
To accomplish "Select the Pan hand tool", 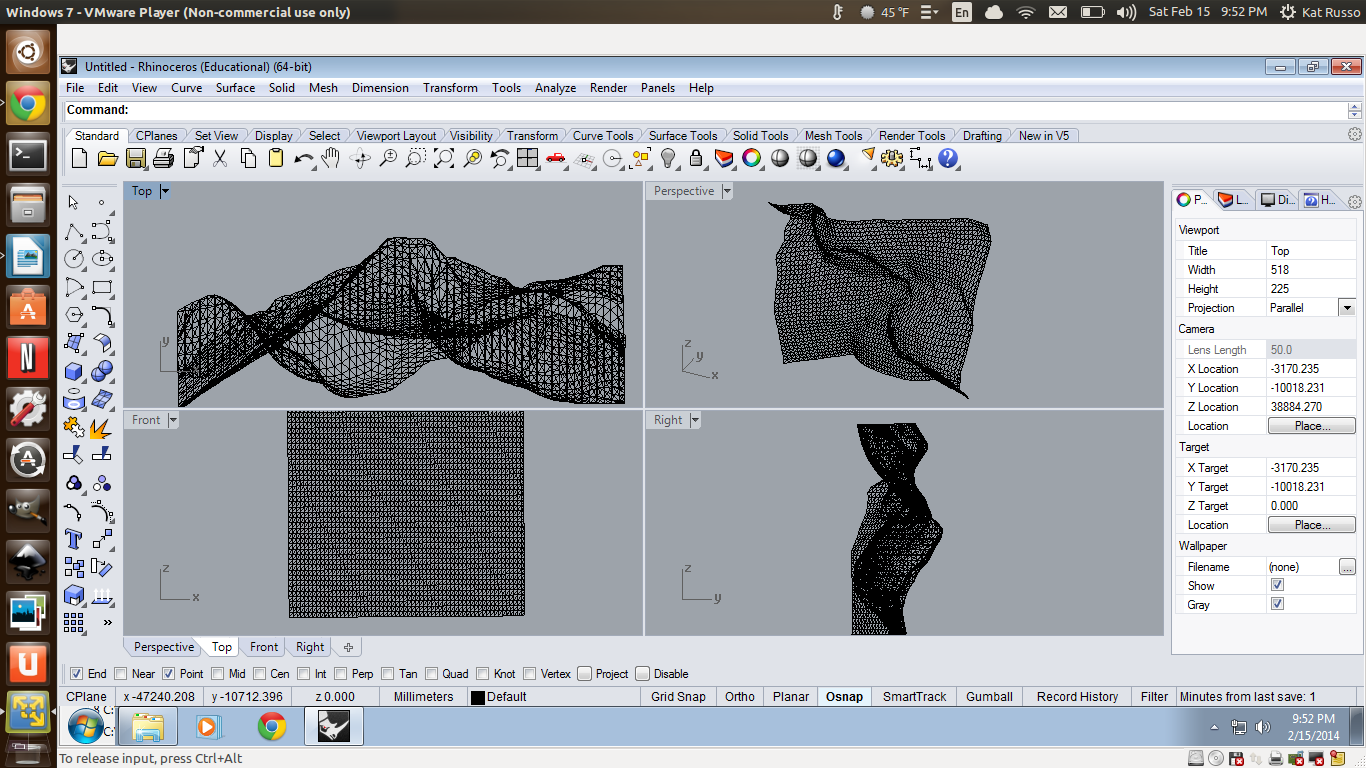I will [331, 158].
